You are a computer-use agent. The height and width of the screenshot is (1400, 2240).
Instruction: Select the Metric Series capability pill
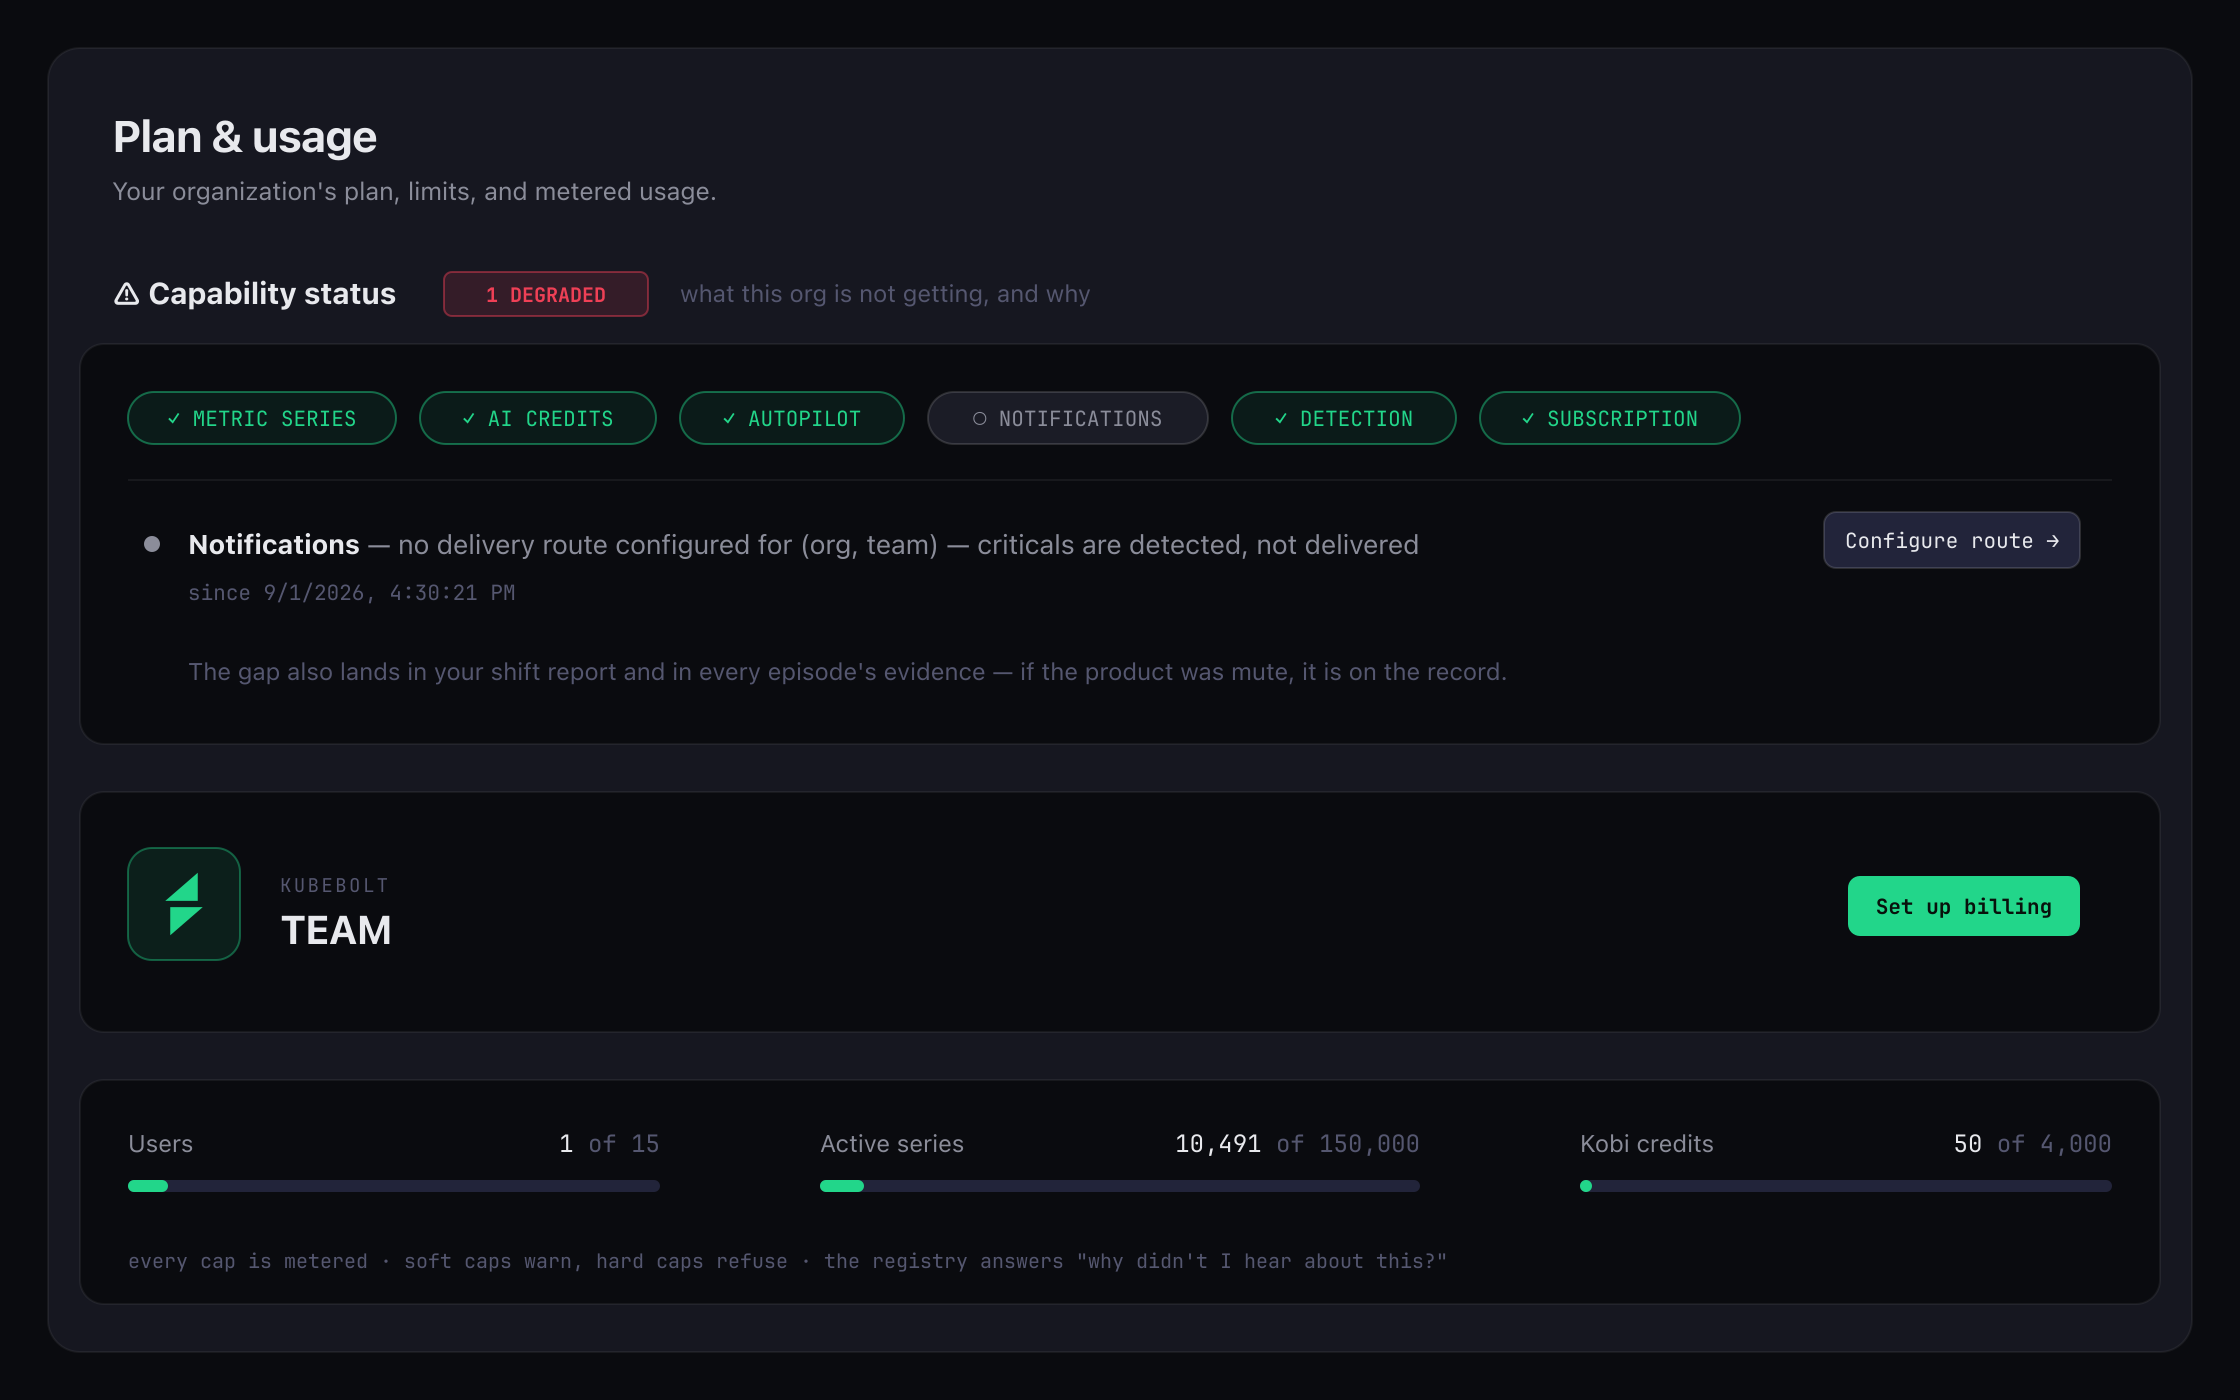pyautogui.click(x=262, y=418)
